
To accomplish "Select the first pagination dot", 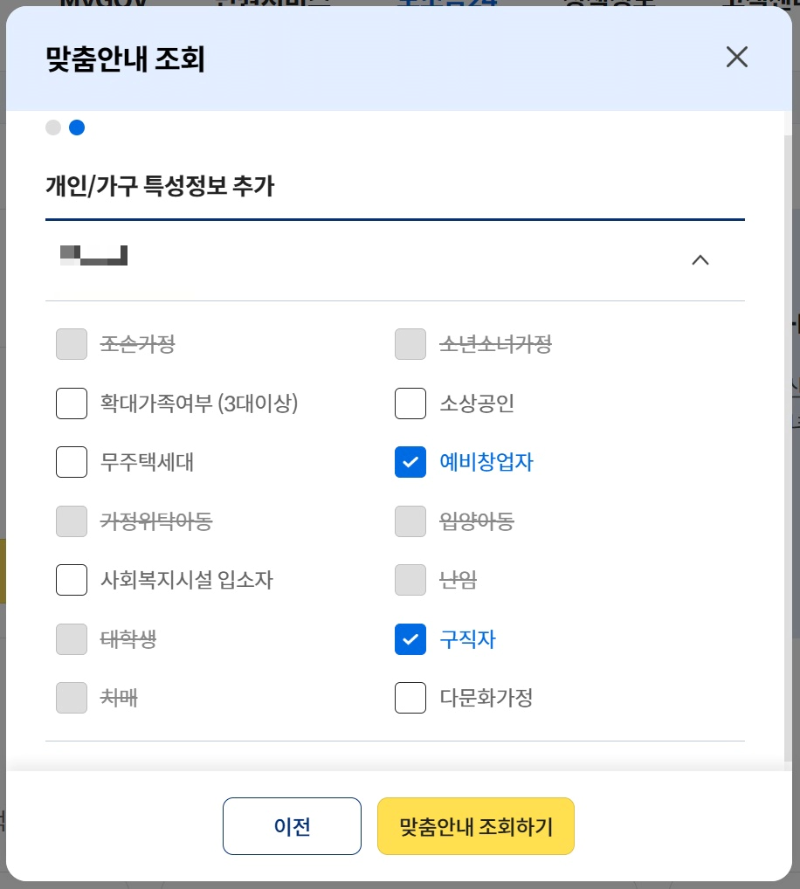I will point(52,128).
